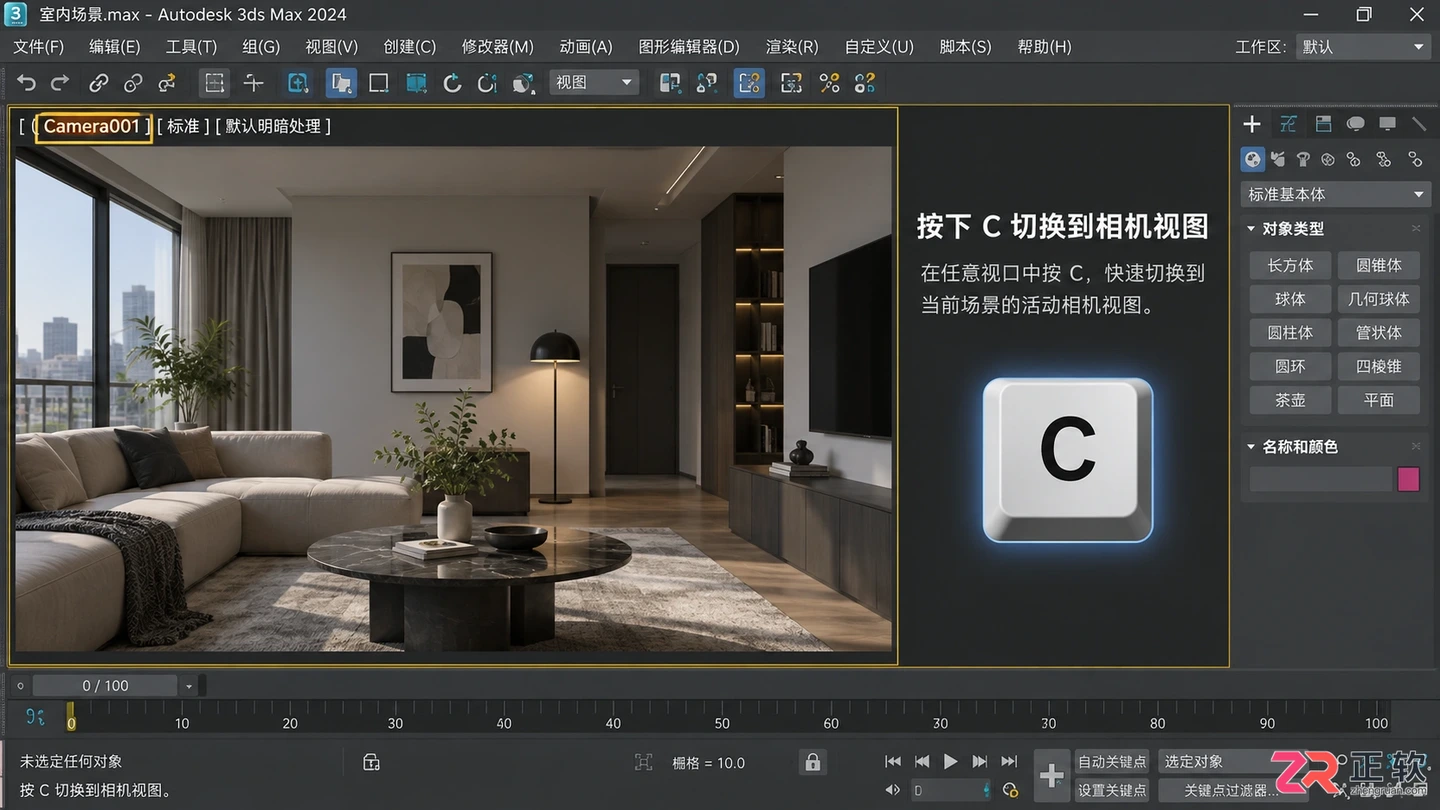Image resolution: width=1440 pixels, height=810 pixels.
Task: Open the 图形编辑器(D) menu
Action: 689,47
